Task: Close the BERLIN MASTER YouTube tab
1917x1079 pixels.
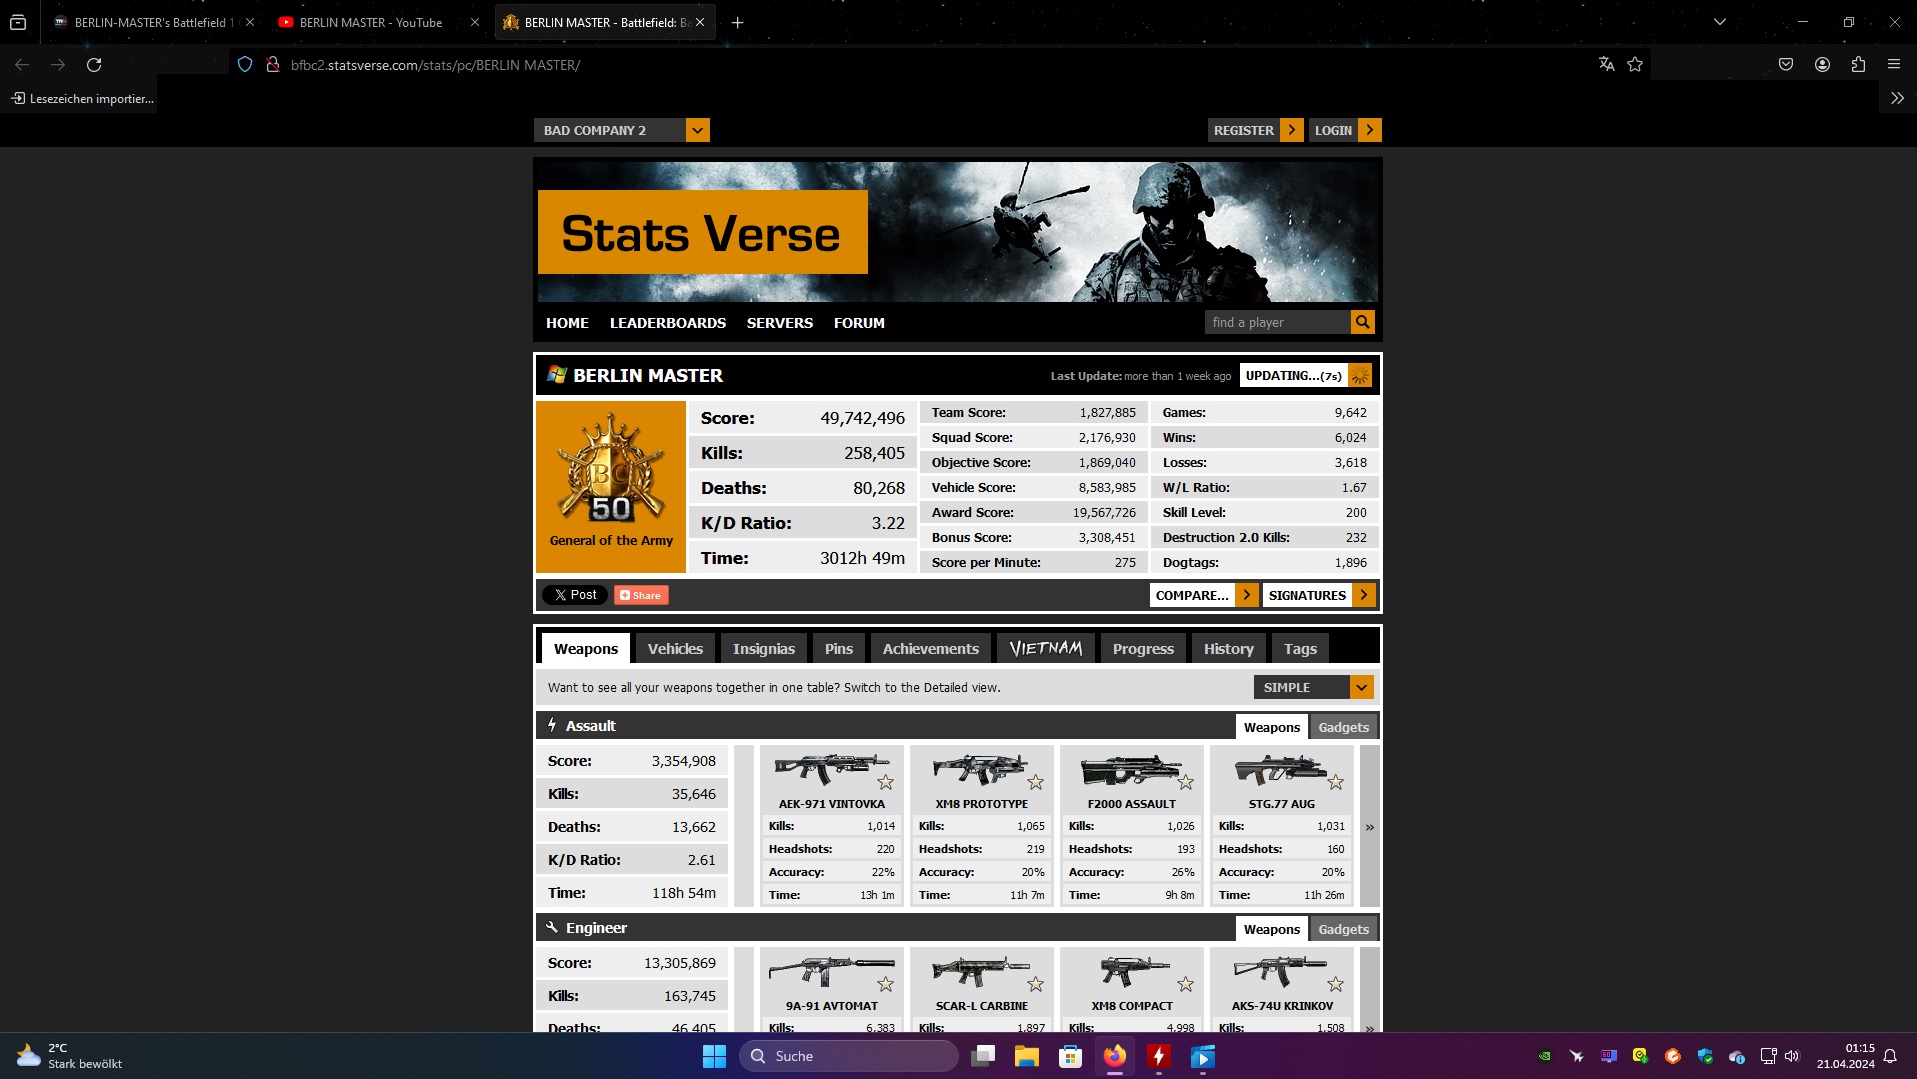Action: pos(475,22)
